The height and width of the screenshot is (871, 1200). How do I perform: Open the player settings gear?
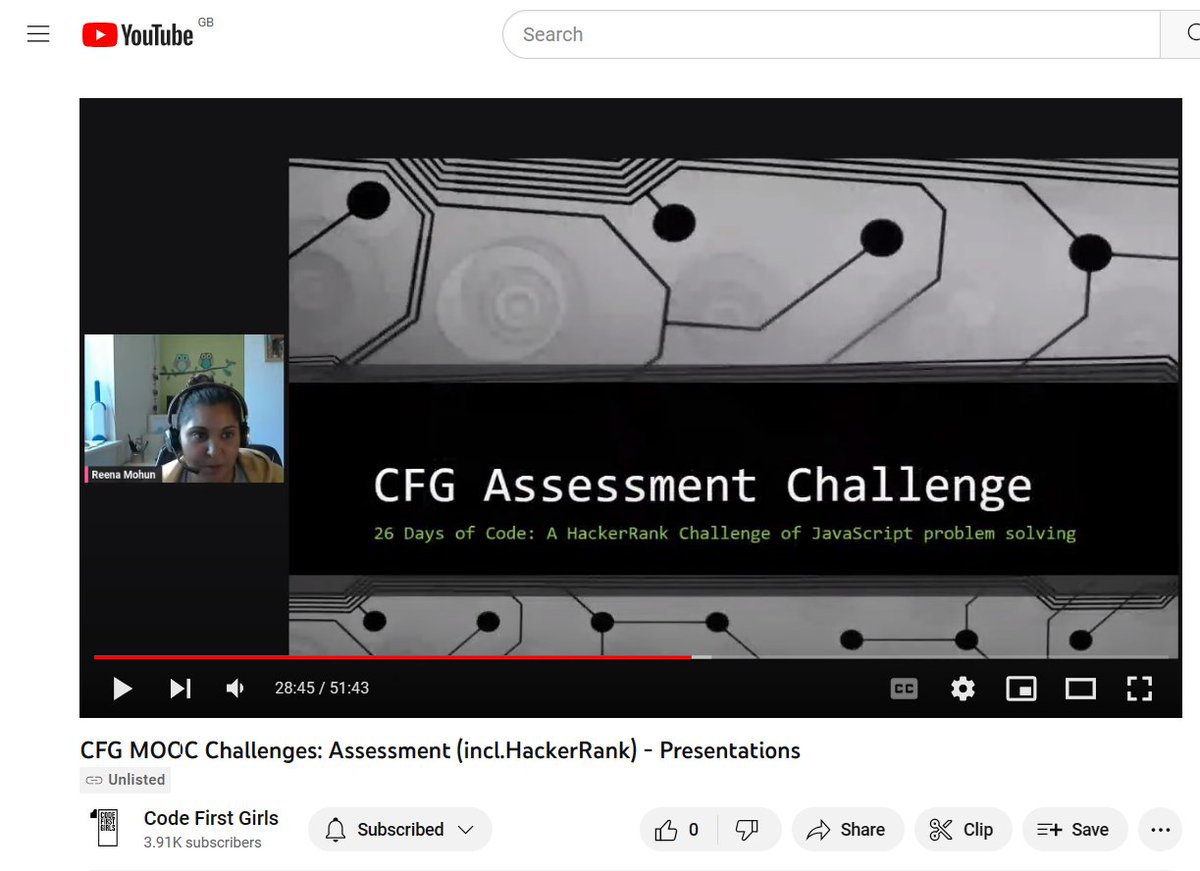point(963,688)
